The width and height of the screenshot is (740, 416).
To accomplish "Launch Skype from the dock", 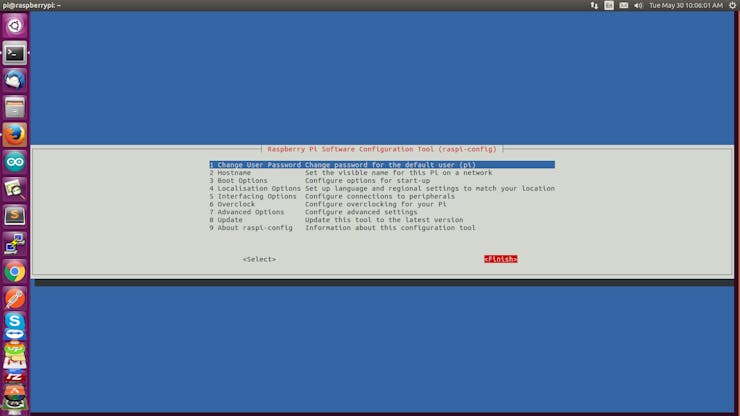I will coord(15,321).
